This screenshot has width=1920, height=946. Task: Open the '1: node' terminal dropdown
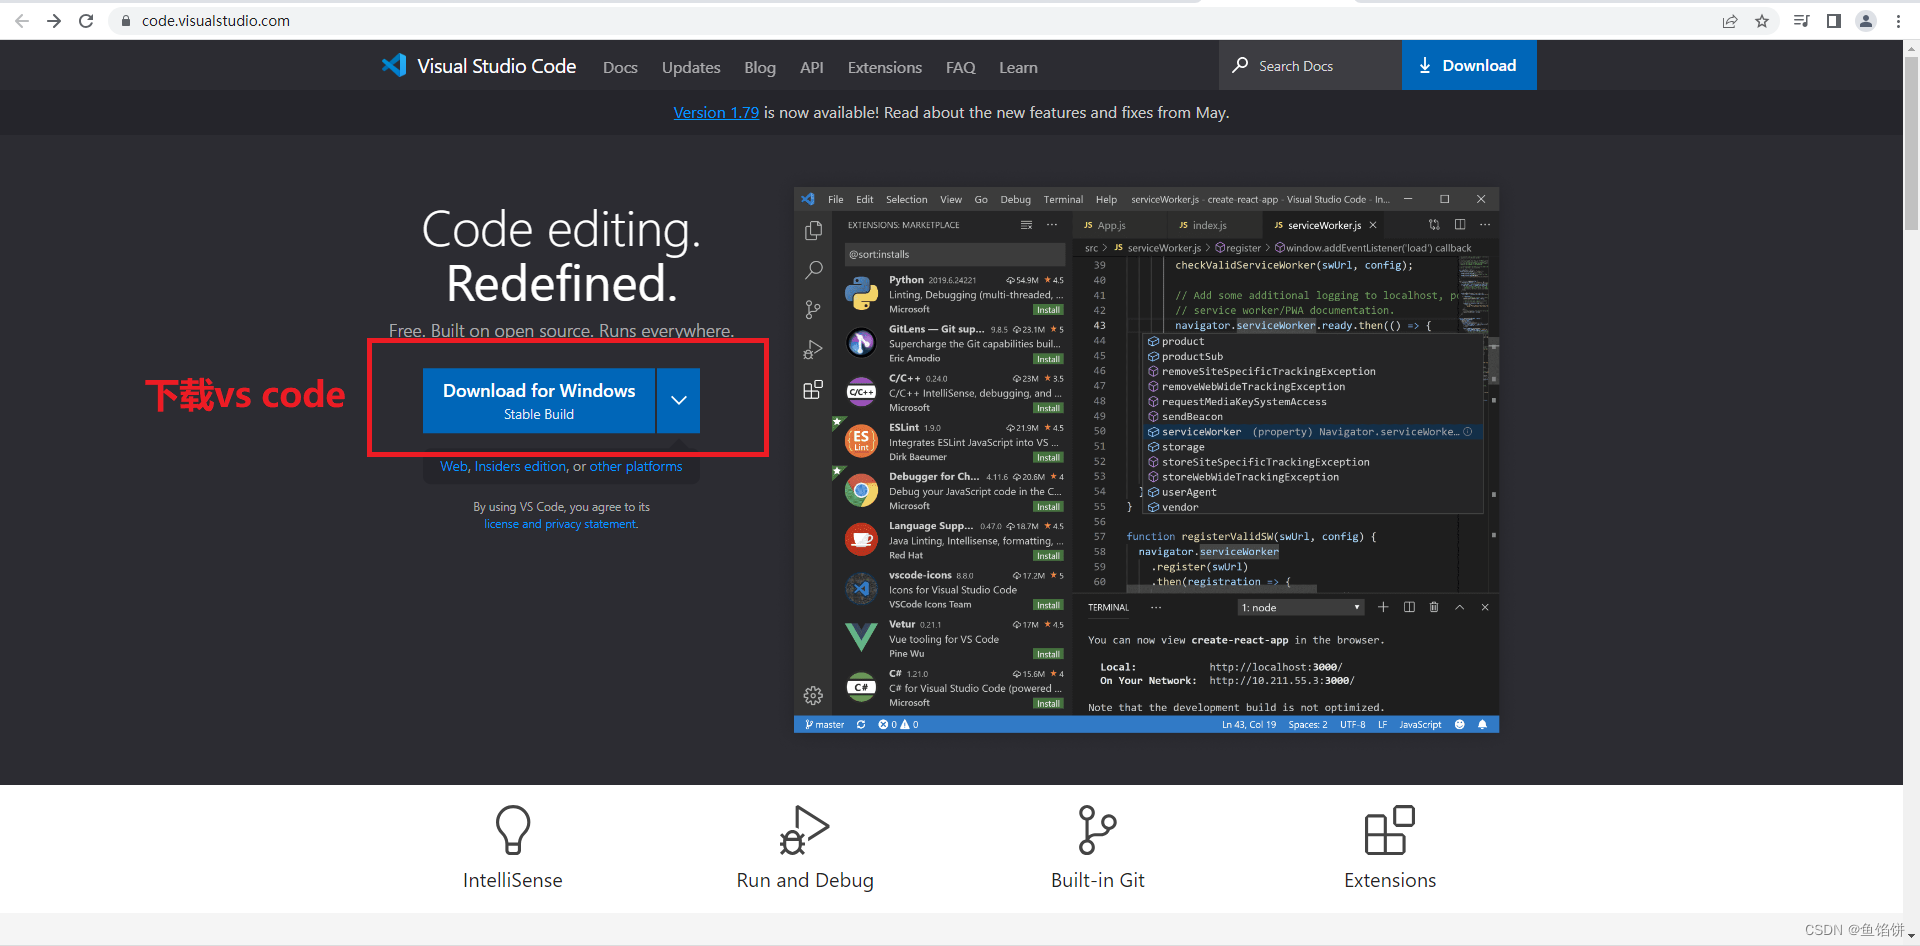pyautogui.click(x=1301, y=608)
